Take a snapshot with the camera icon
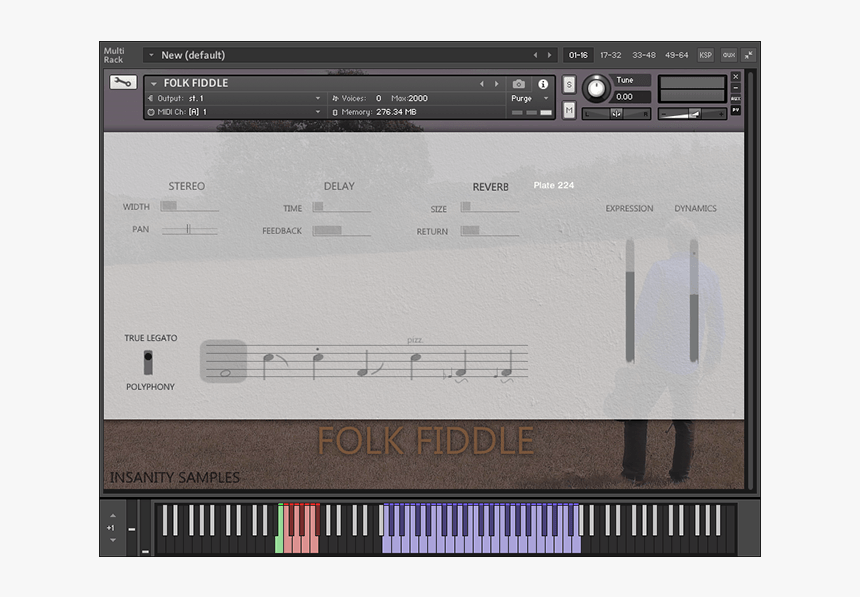 518,84
